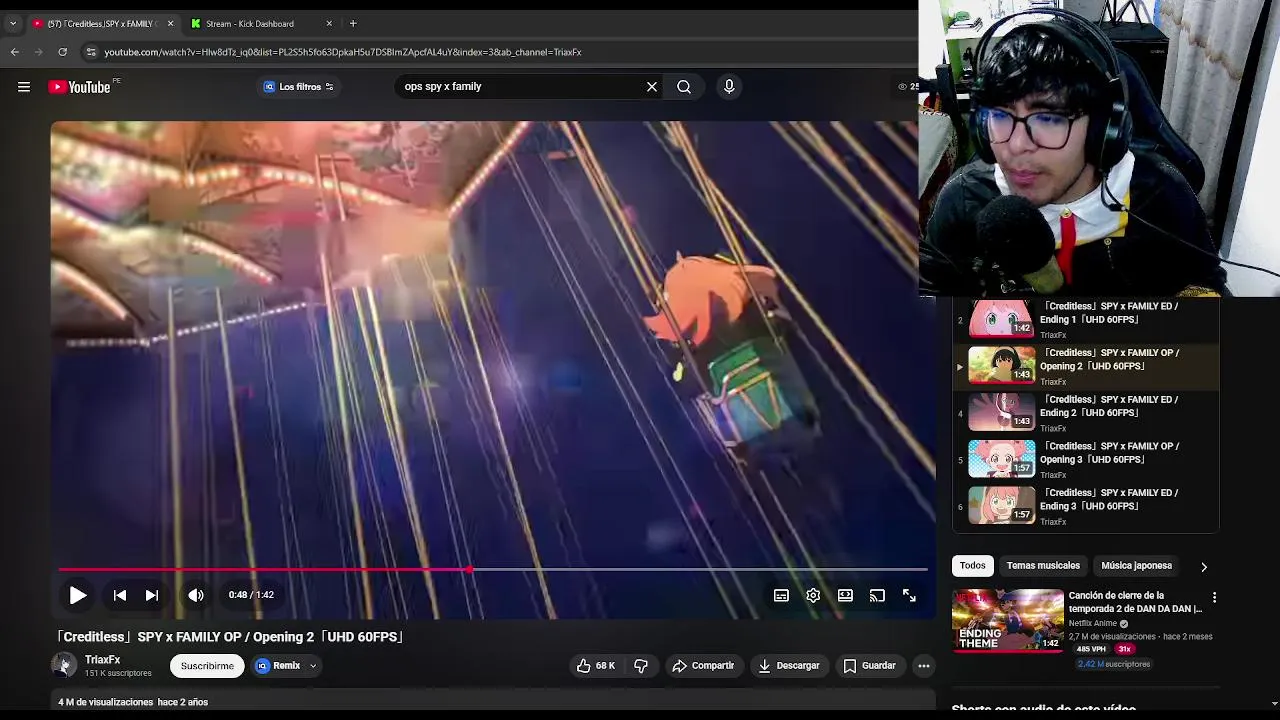Toggle subtitles with the captions icon
The width and height of the screenshot is (1280, 720).
(781, 595)
